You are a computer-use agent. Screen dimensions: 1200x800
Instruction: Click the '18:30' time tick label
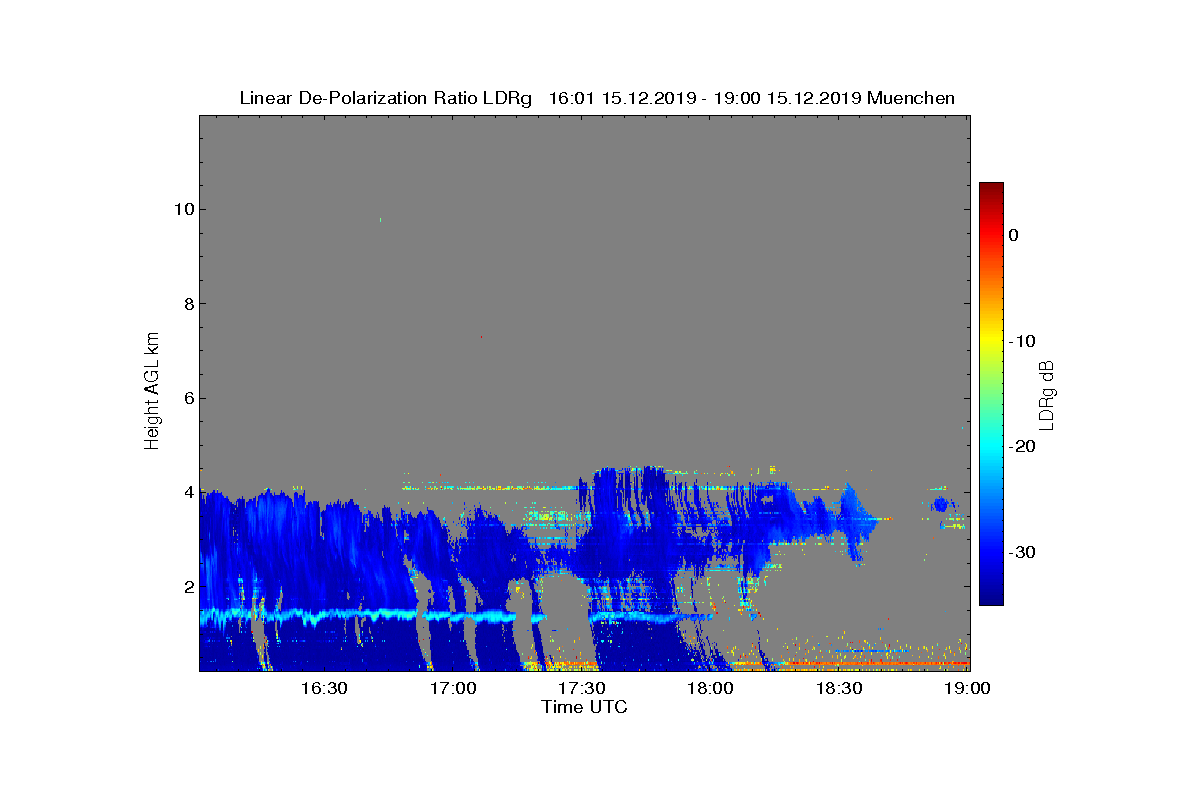(840, 688)
